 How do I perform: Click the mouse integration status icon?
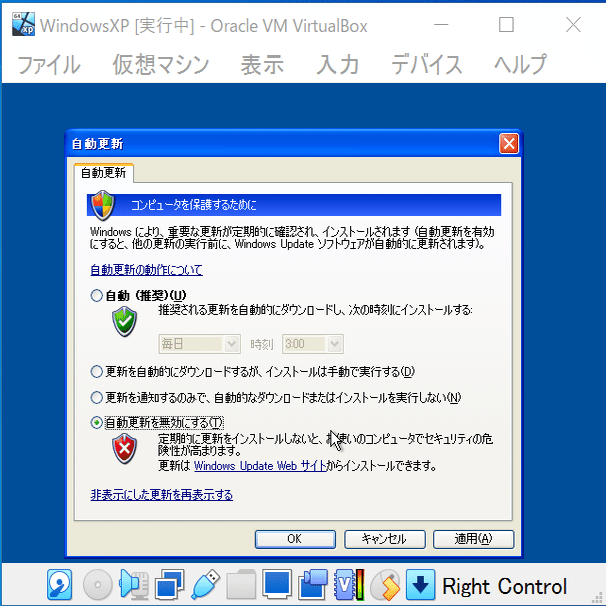[385, 584]
